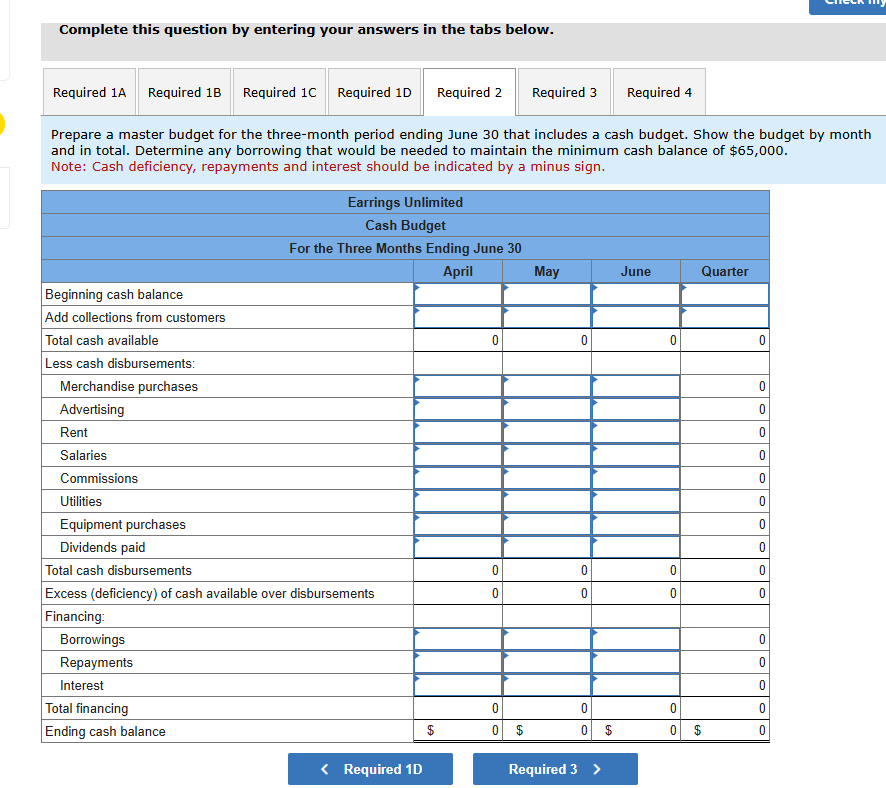Click the April Salaries input
This screenshot has height=788, width=886.
(x=458, y=455)
